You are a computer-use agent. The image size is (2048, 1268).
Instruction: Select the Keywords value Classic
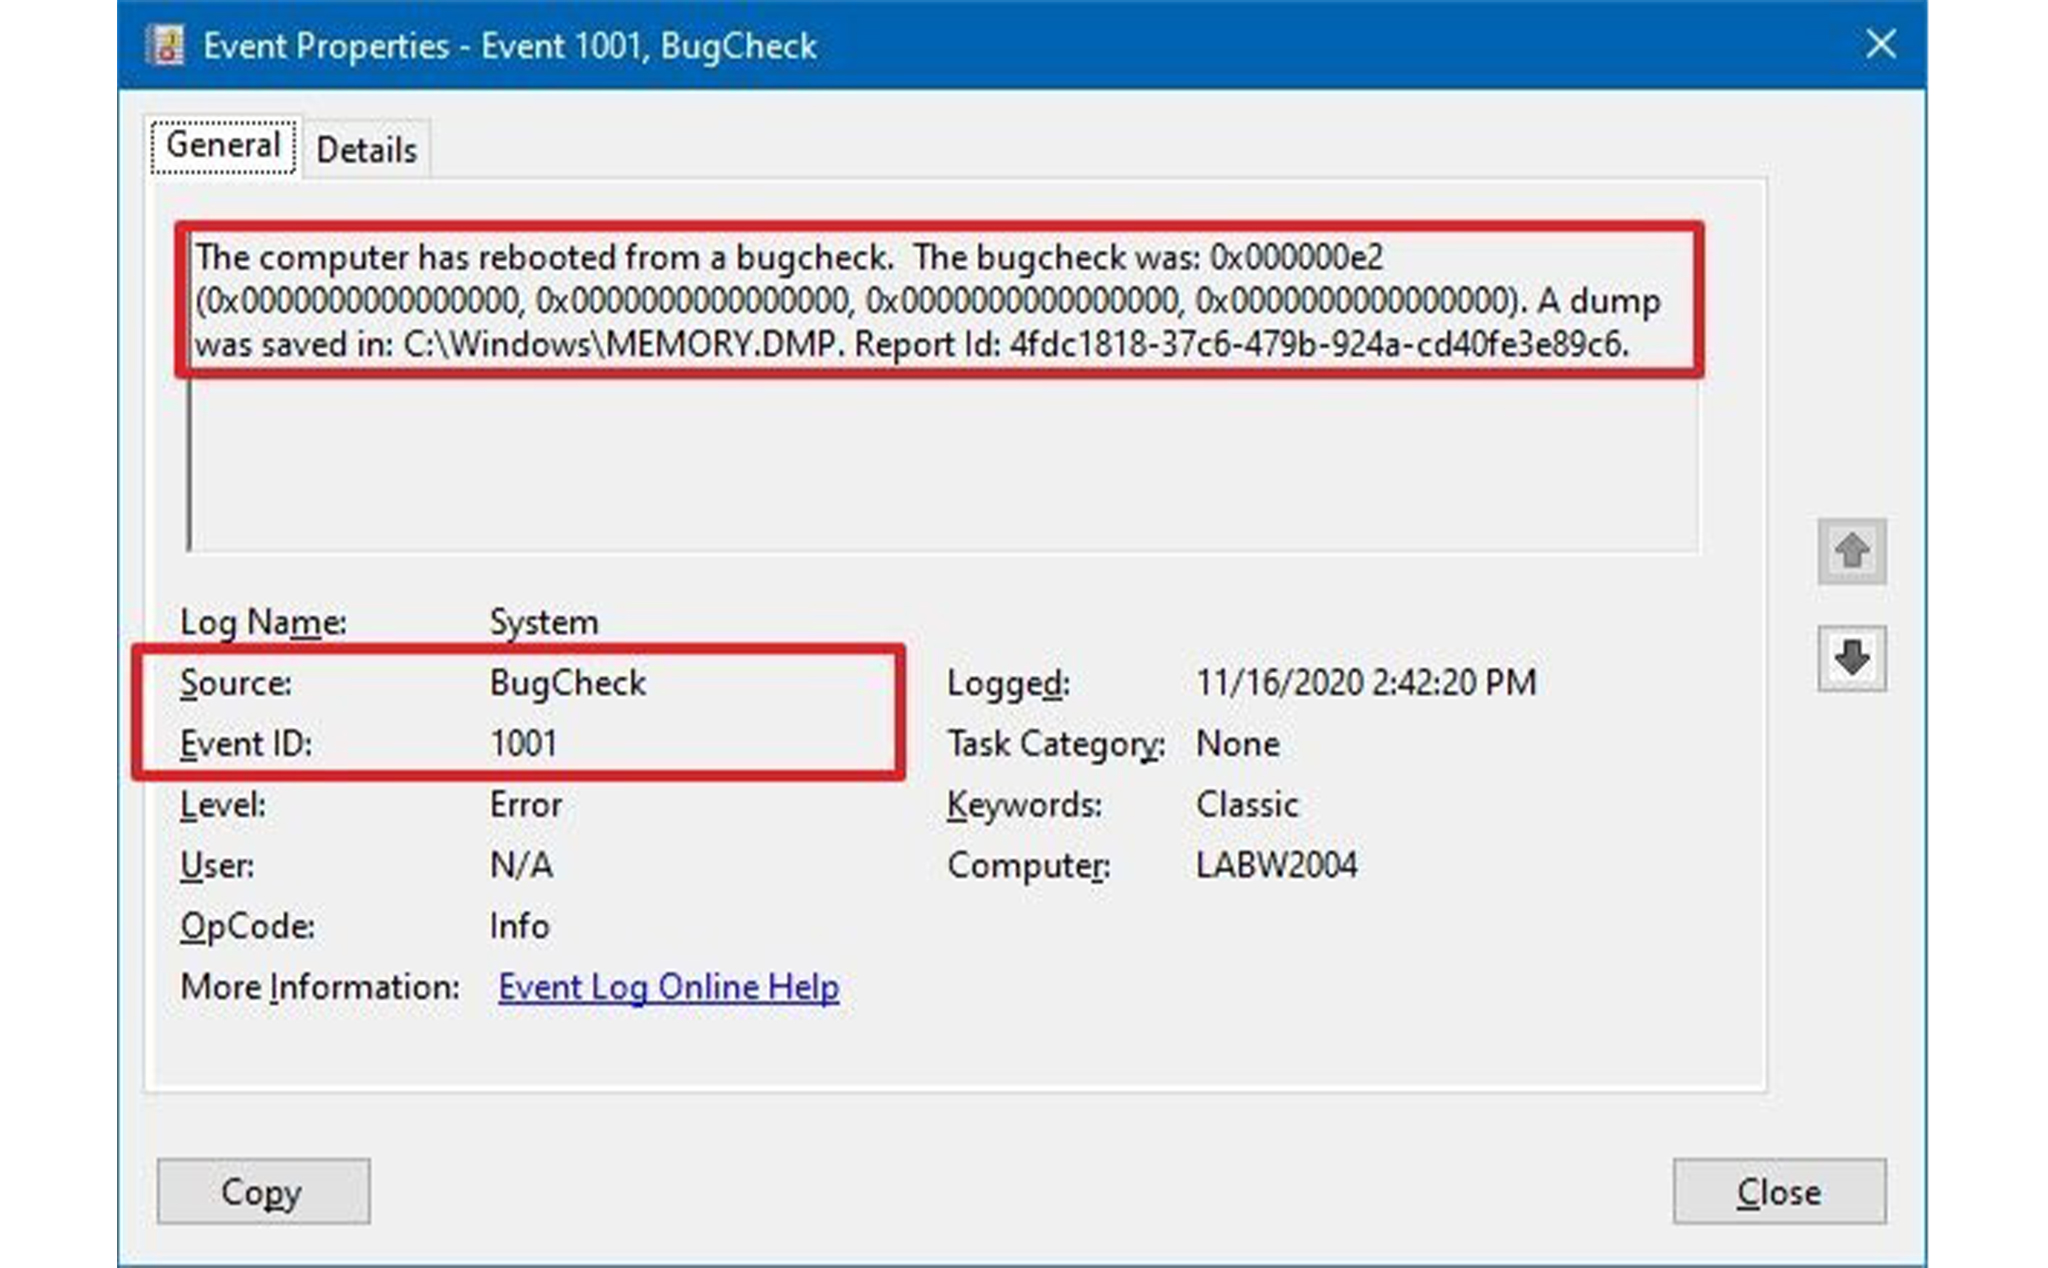[1247, 805]
